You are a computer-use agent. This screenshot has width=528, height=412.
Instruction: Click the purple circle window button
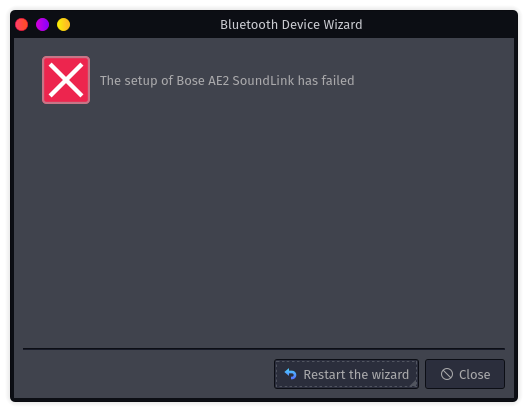pyautogui.click(x=42, y=25)
